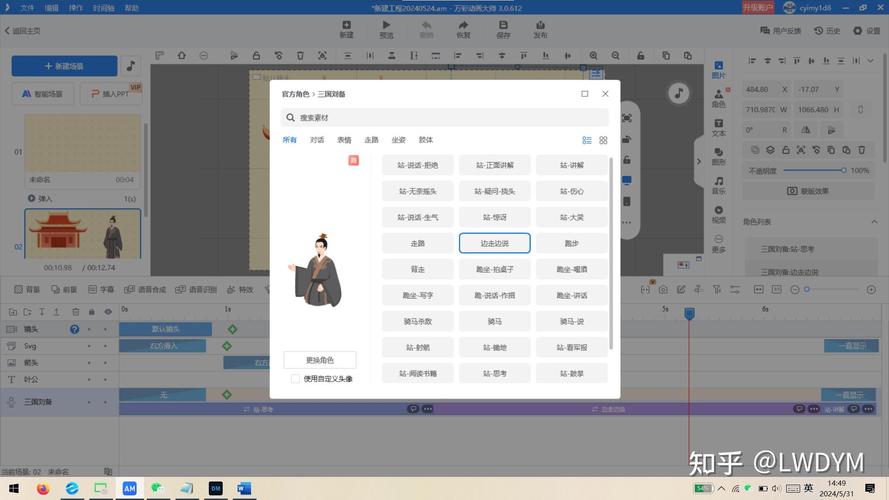Viewport: 889px width, 500px height.
Task: Click the music note icon beside 新建场景
Action: (x=130, y=65)
